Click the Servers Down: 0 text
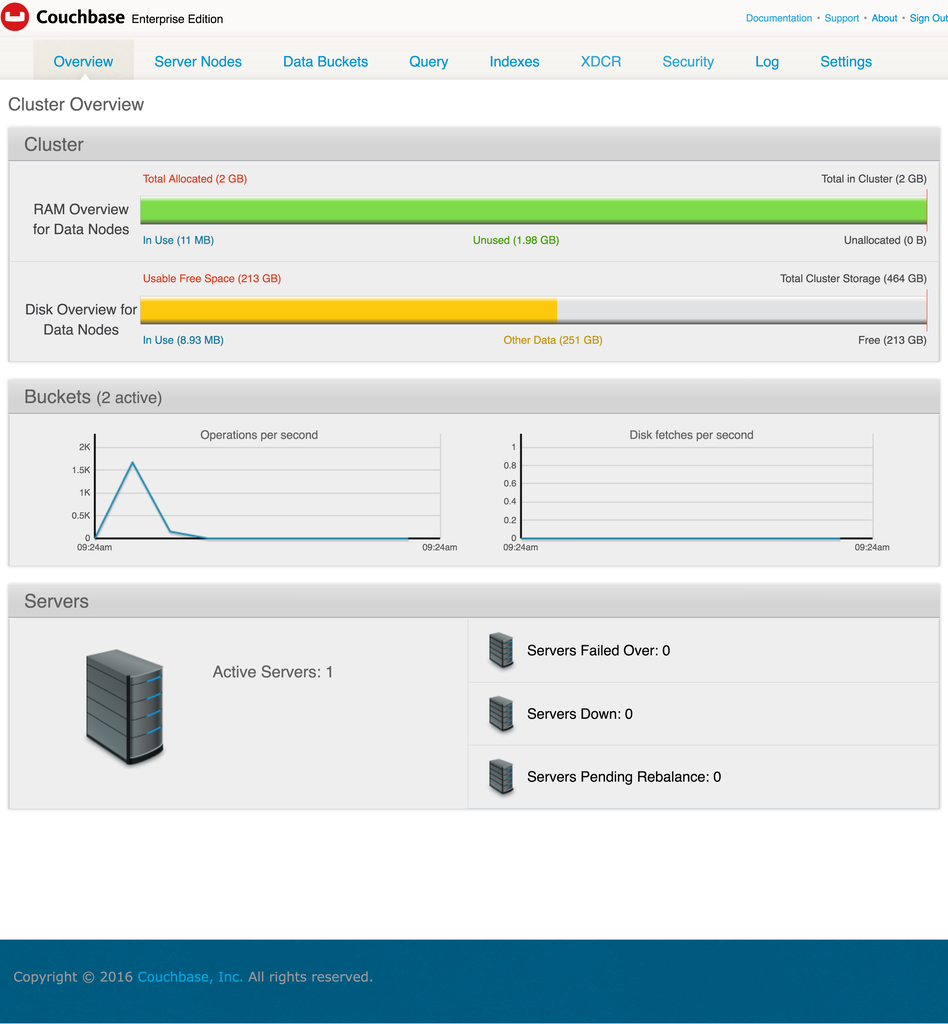Screen dimensions: 948x1024 [580, 714]
